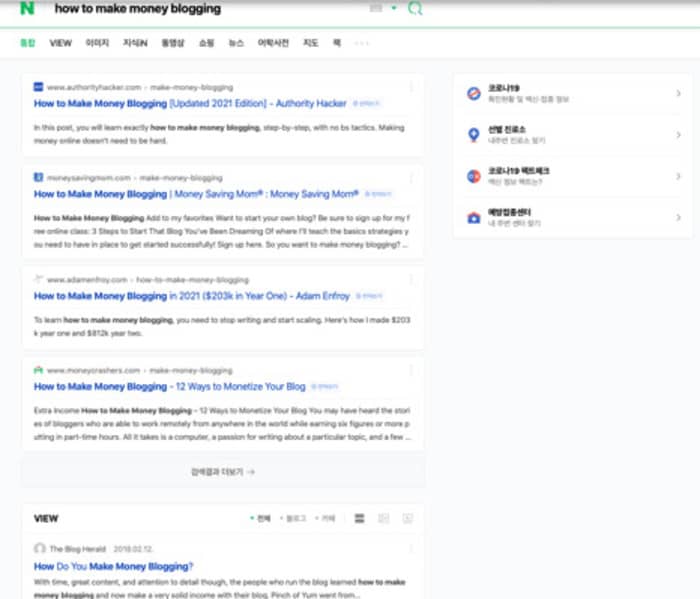Switch VIEW section to list layout icon

359,518
